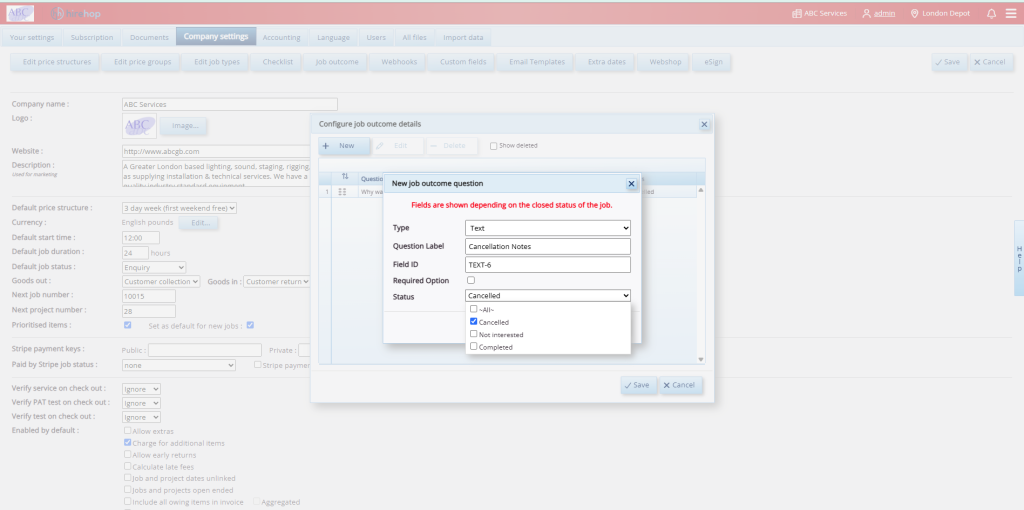Toggle Set as default for new jobs

point(249,325)
